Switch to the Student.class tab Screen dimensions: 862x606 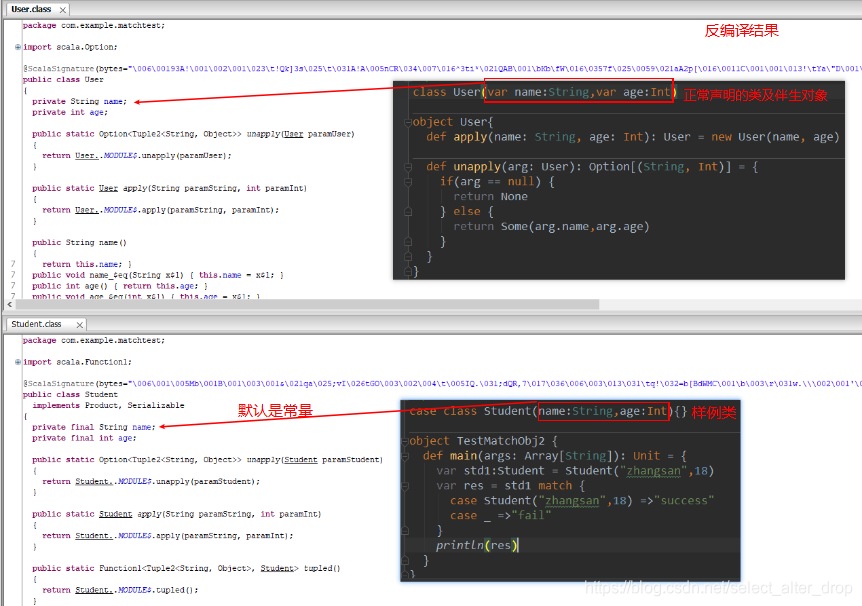36,324
